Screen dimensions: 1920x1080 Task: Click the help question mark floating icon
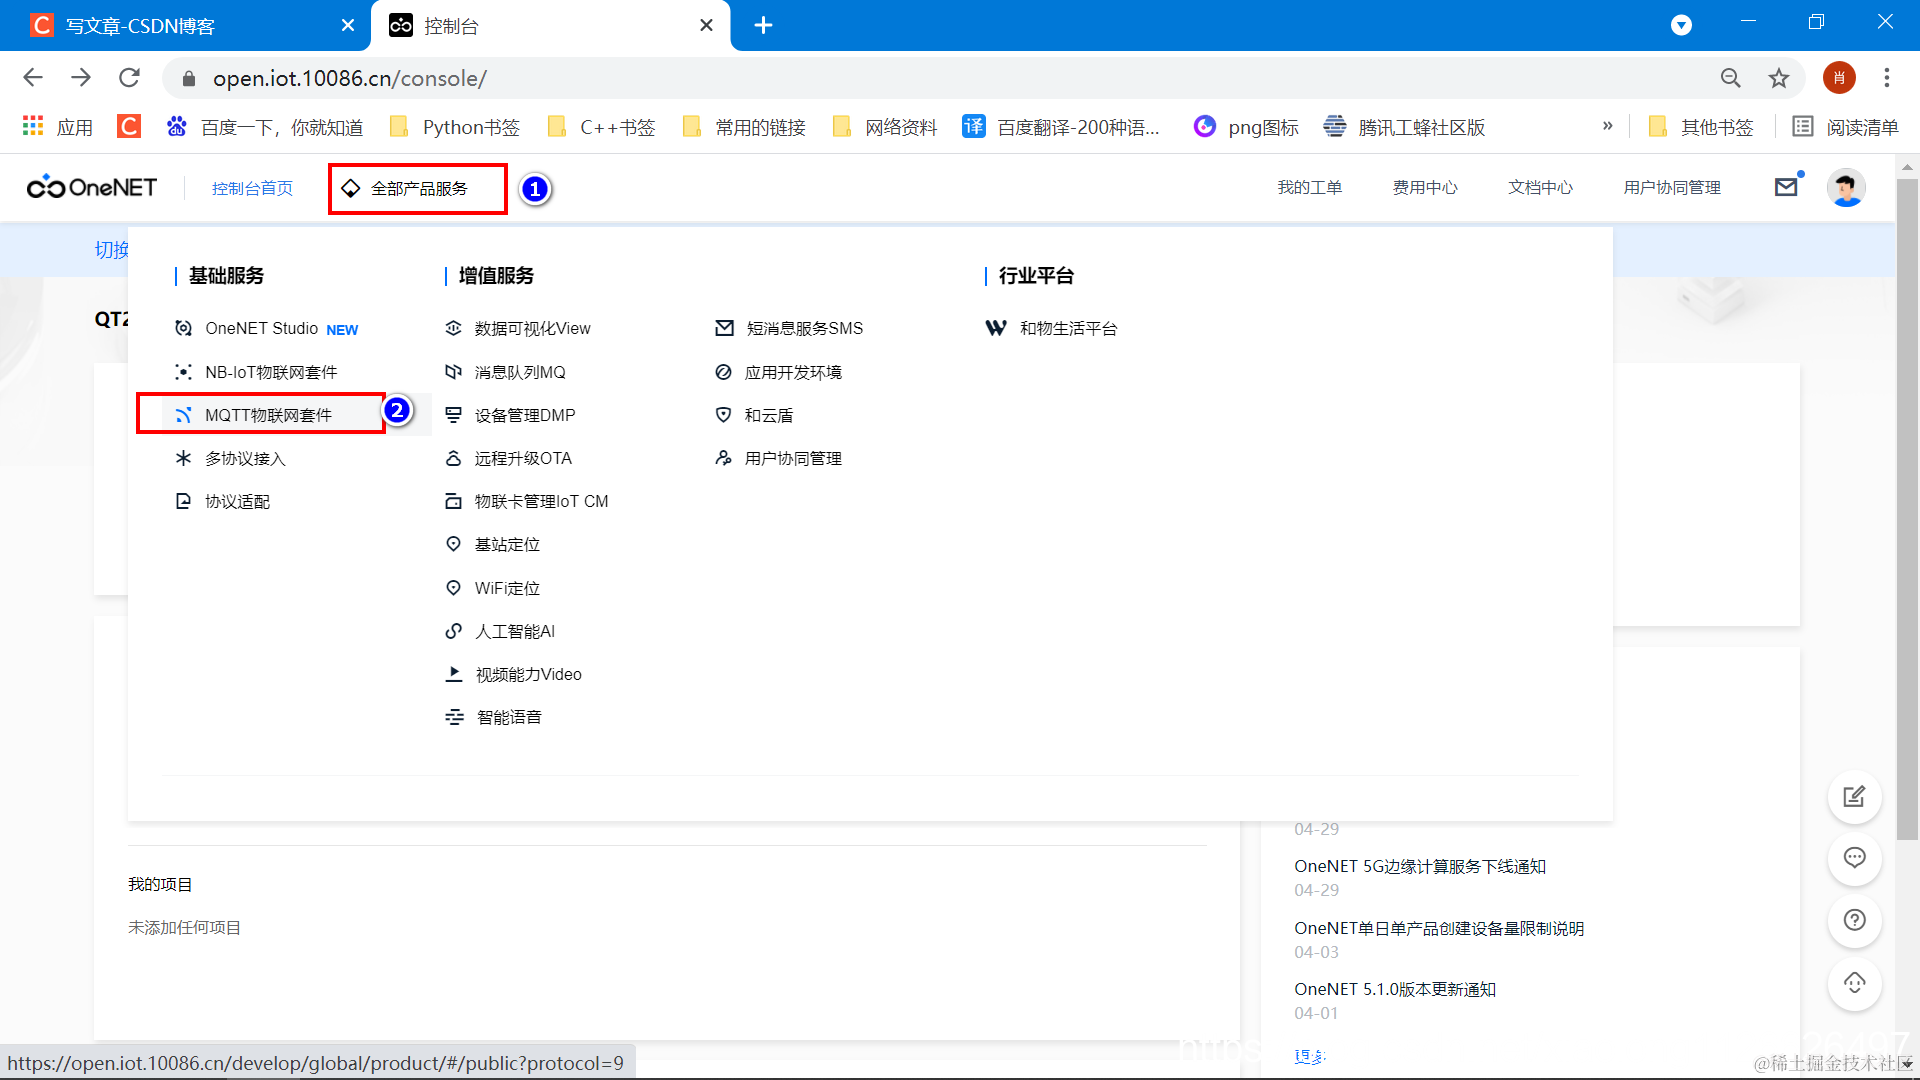1854,920
